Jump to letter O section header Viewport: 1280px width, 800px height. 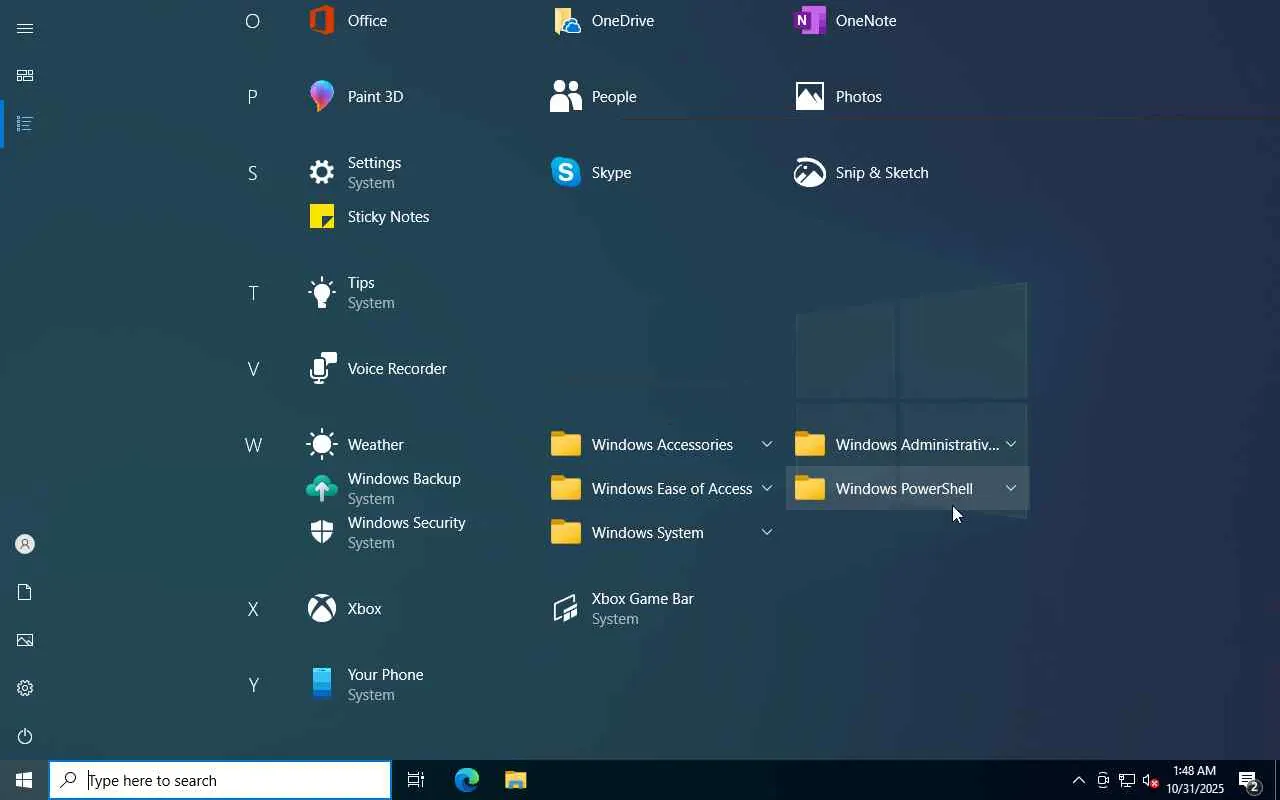[x=253, y=20]
